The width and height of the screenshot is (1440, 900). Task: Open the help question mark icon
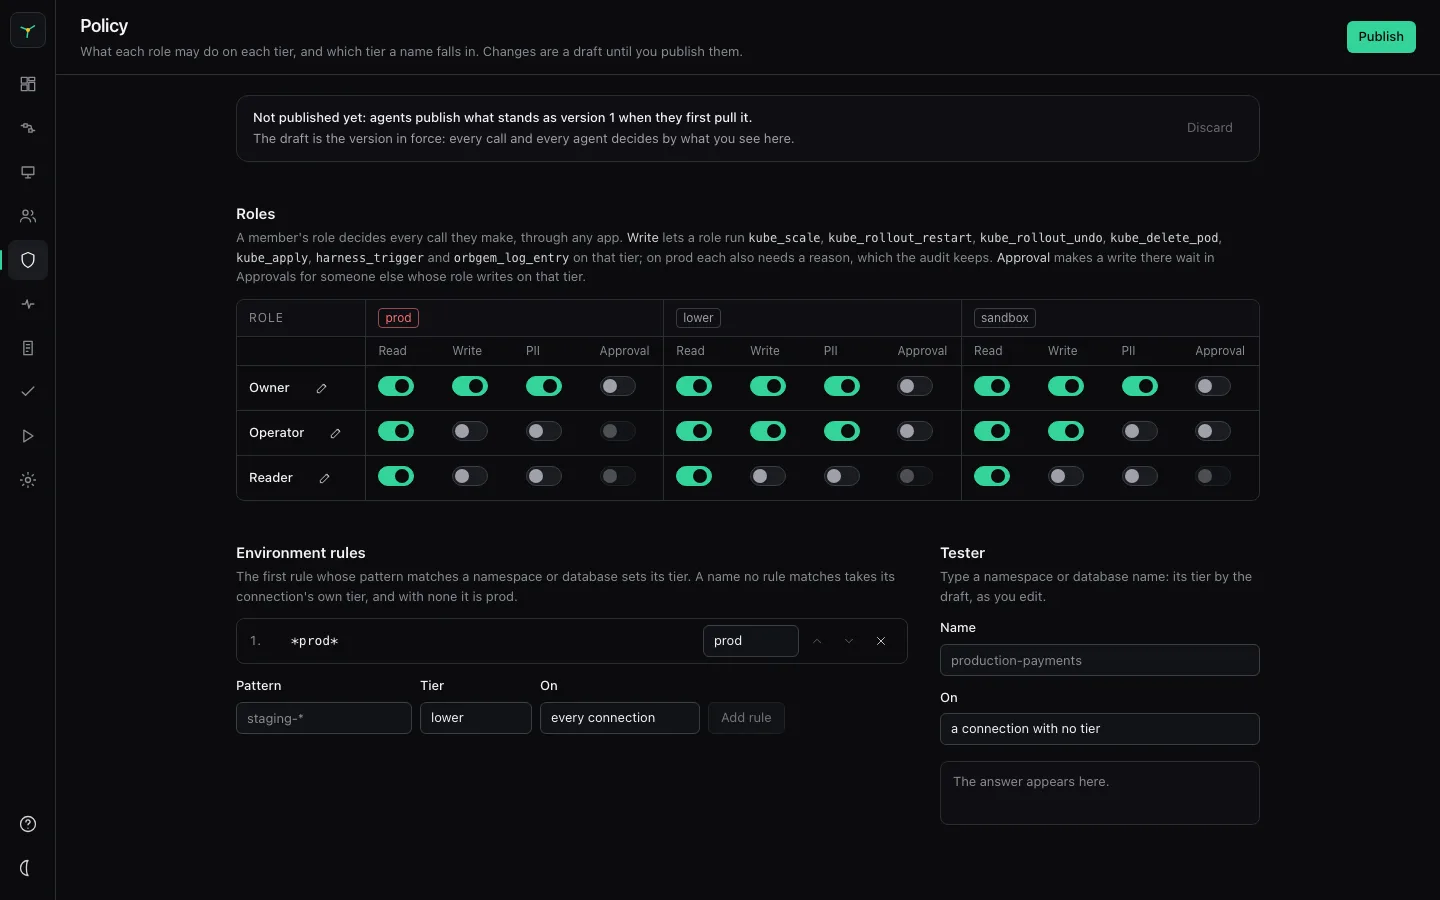click(28, 824)
